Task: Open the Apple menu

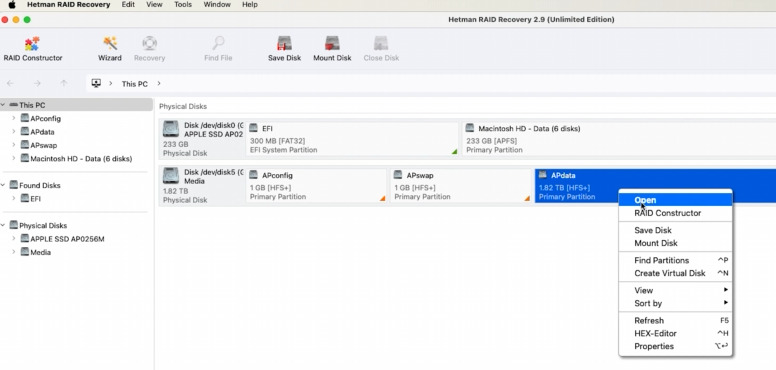Action: (x=12, y=5)
